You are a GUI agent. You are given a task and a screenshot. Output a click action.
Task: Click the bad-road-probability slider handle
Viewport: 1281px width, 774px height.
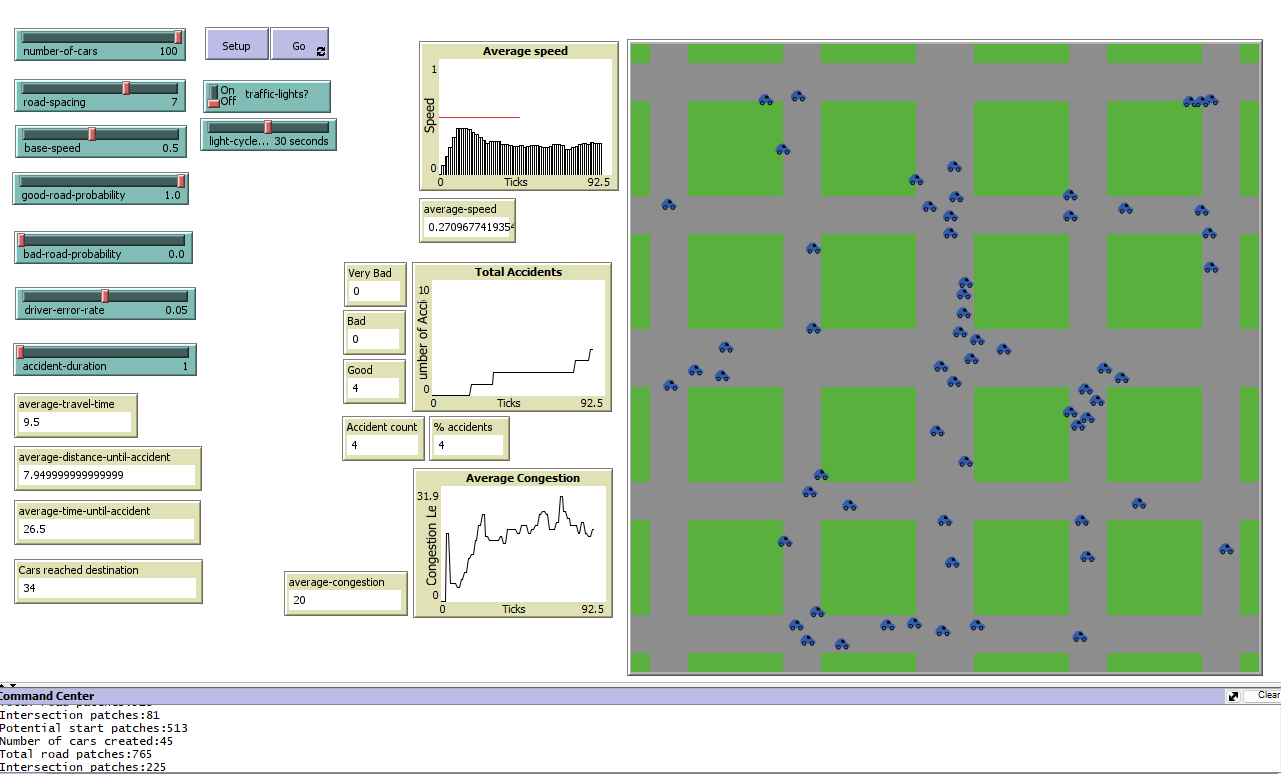click(21, 240)
